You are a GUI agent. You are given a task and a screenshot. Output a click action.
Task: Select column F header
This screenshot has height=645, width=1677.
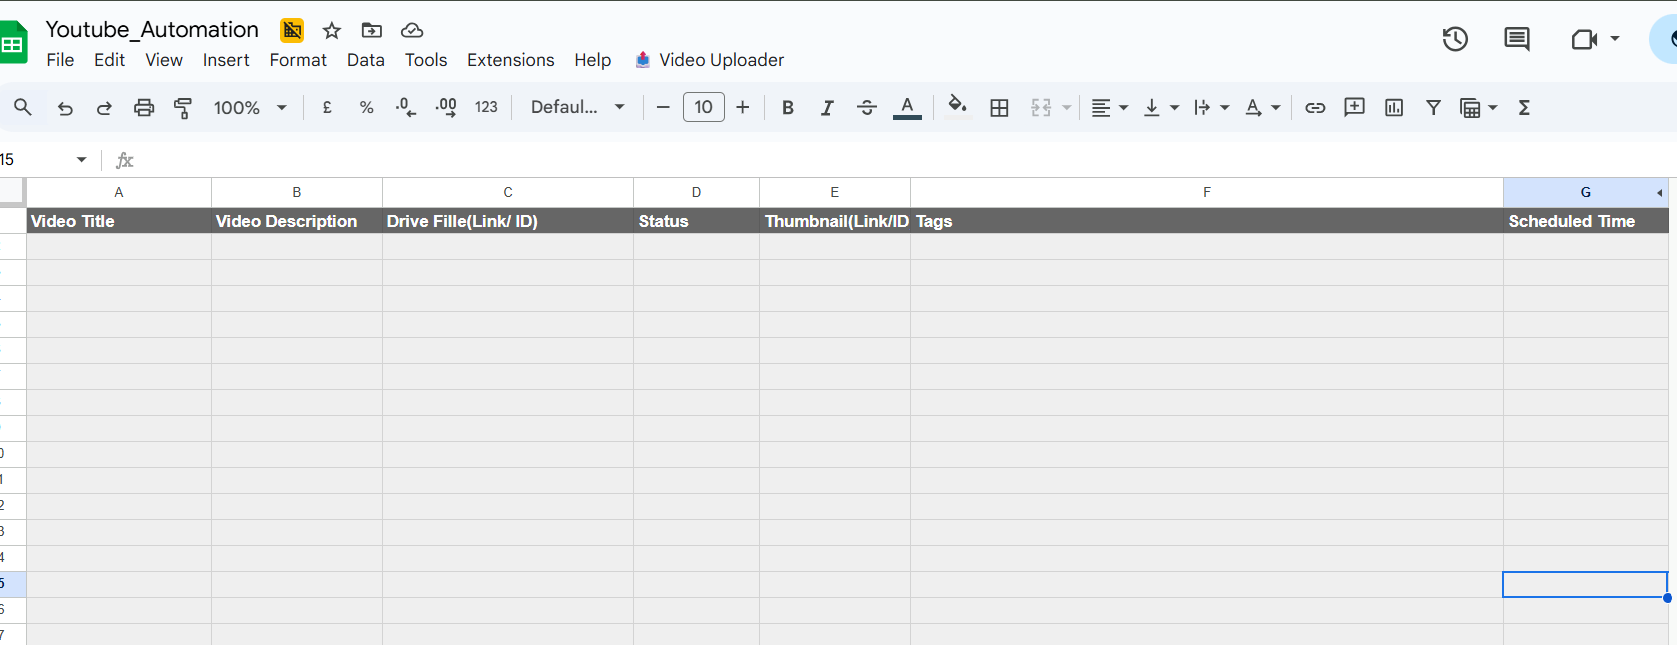1207,192
